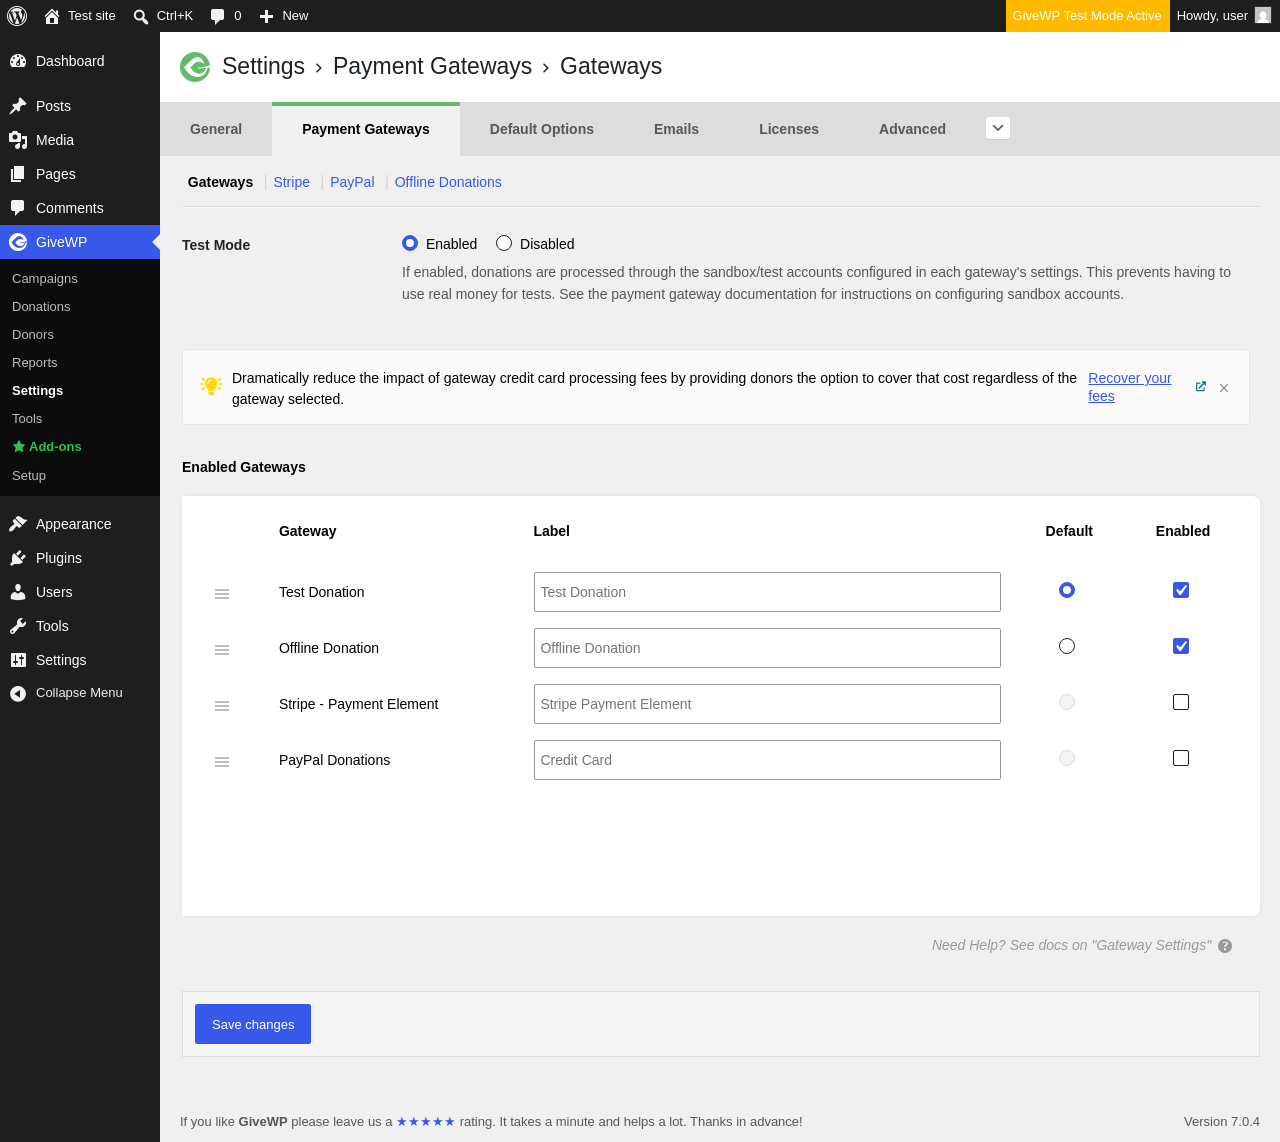1280x1142 pixels.
Task: Open Campaigns in GiveWP submenu
Action: click(x=45, y=279)
